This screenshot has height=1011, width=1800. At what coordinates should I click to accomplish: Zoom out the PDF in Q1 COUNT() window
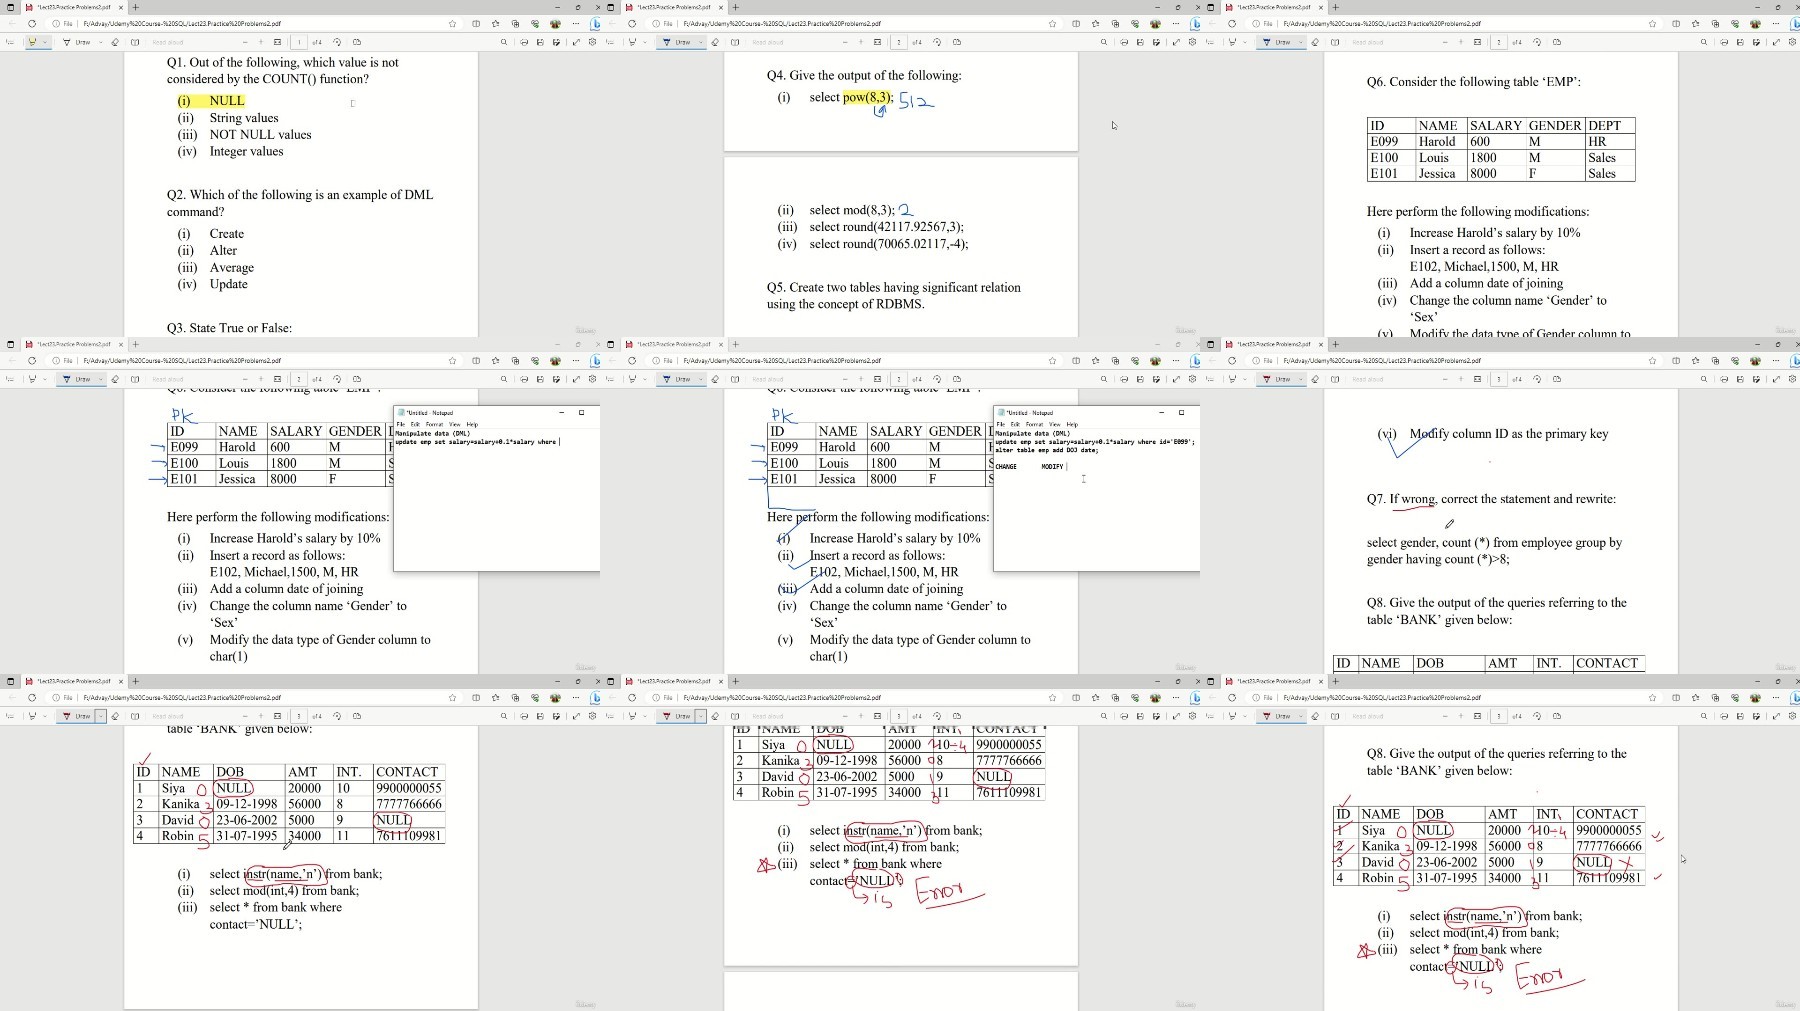pyautogui.click(x=245, y=42)
